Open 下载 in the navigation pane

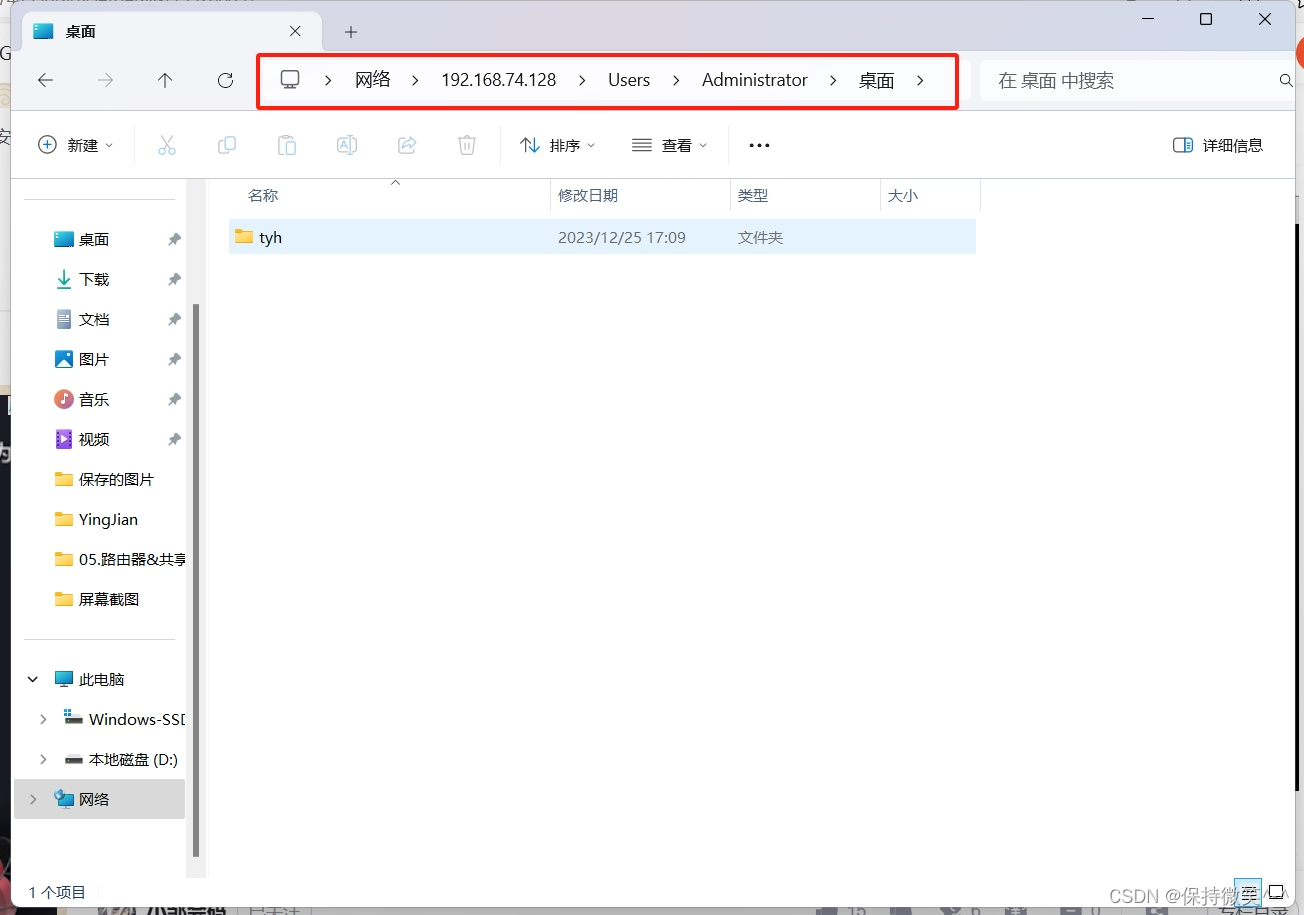tap(94, 280)
